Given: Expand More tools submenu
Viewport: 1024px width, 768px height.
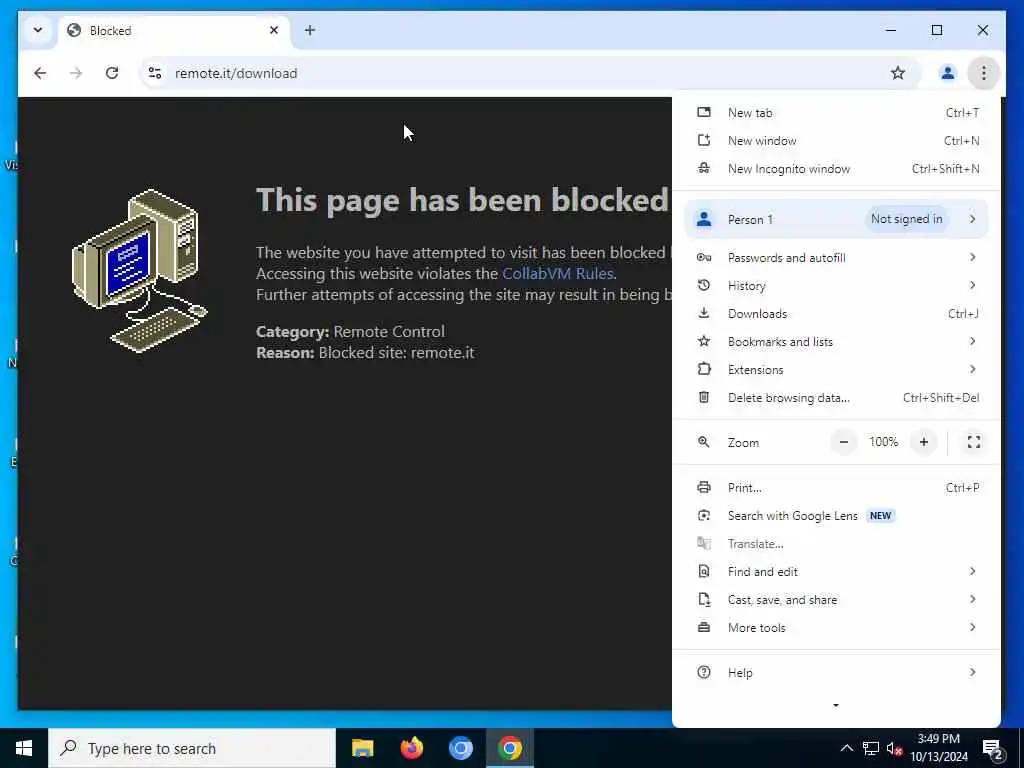Looking at the screenshot, I should 836,628.
